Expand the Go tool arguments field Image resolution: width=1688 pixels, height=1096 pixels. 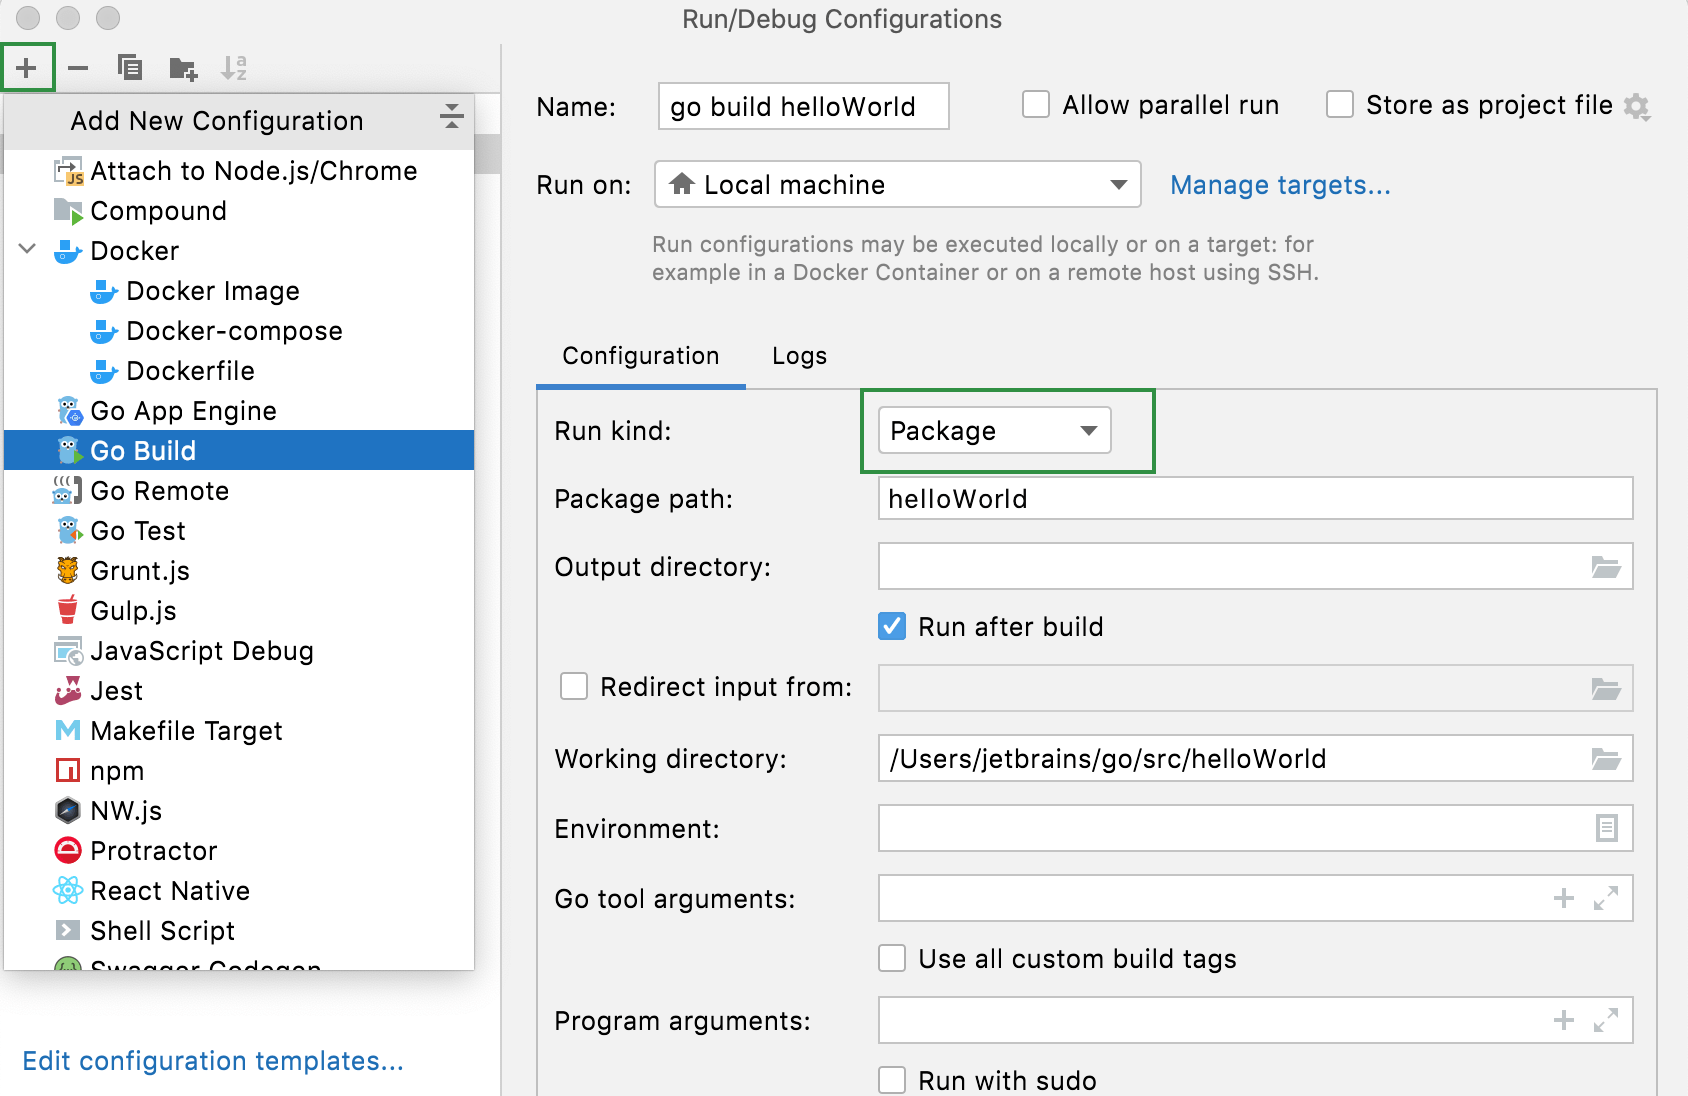point(1605,898)
